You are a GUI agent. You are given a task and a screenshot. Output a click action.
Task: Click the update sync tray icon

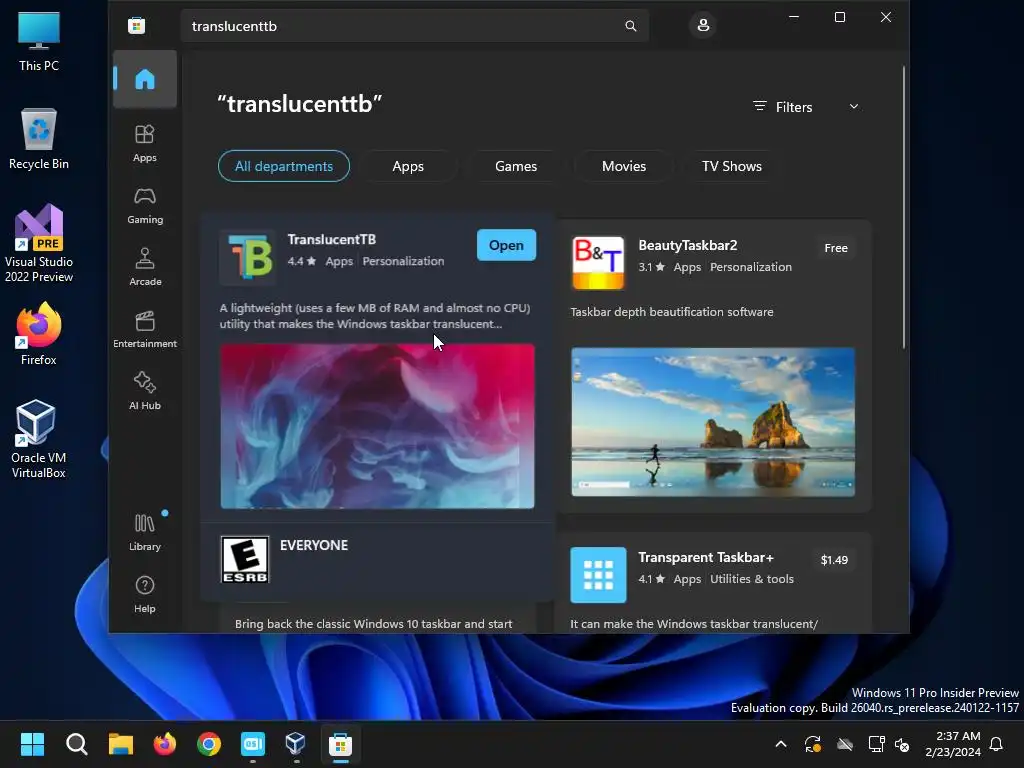[812, 744]
